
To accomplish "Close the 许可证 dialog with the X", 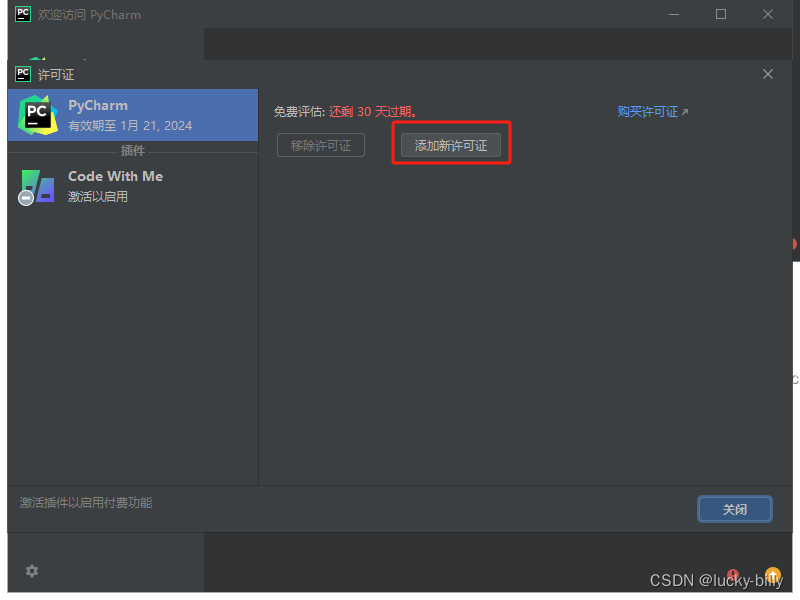I will coord(768,74).
